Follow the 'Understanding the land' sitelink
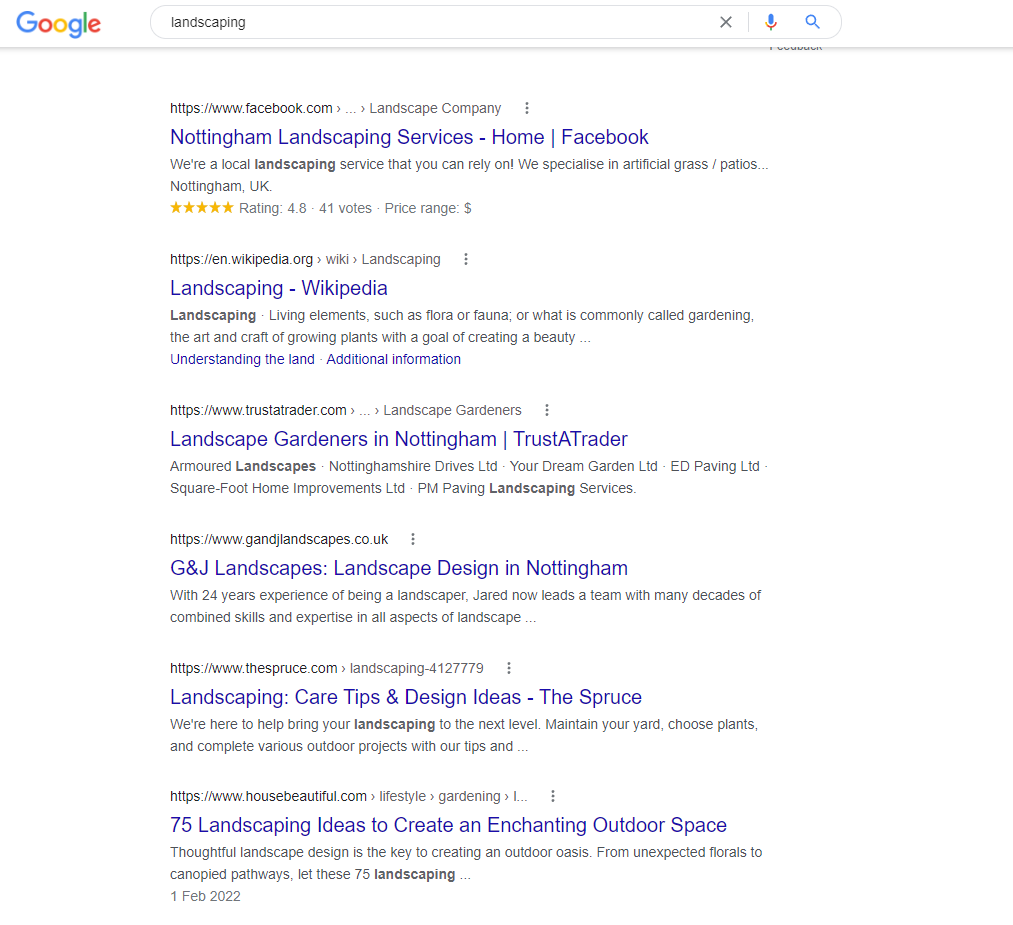Image resolution: width=1013 pixels, height=925 pixels. tap(242, 359)
